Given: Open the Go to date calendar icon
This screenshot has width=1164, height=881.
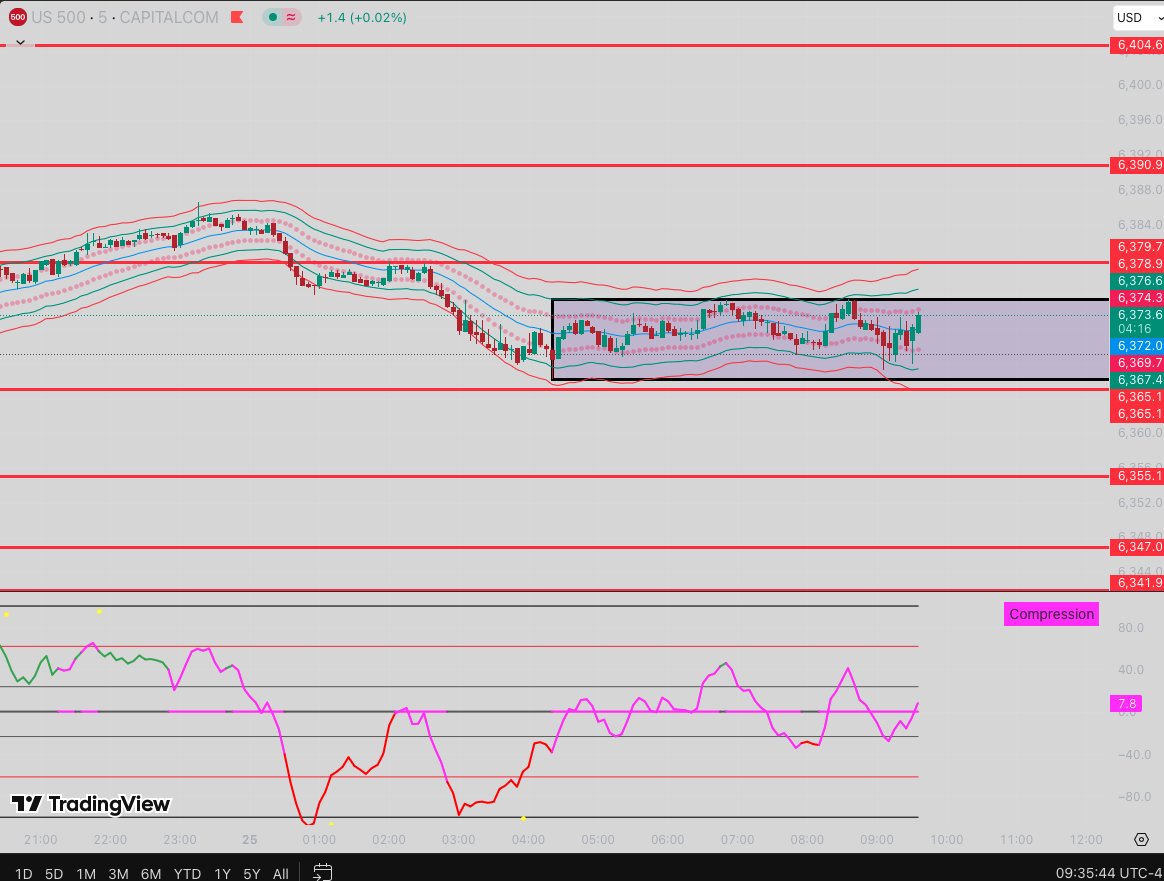Looking at the screenshot, I should click(322, 872).
